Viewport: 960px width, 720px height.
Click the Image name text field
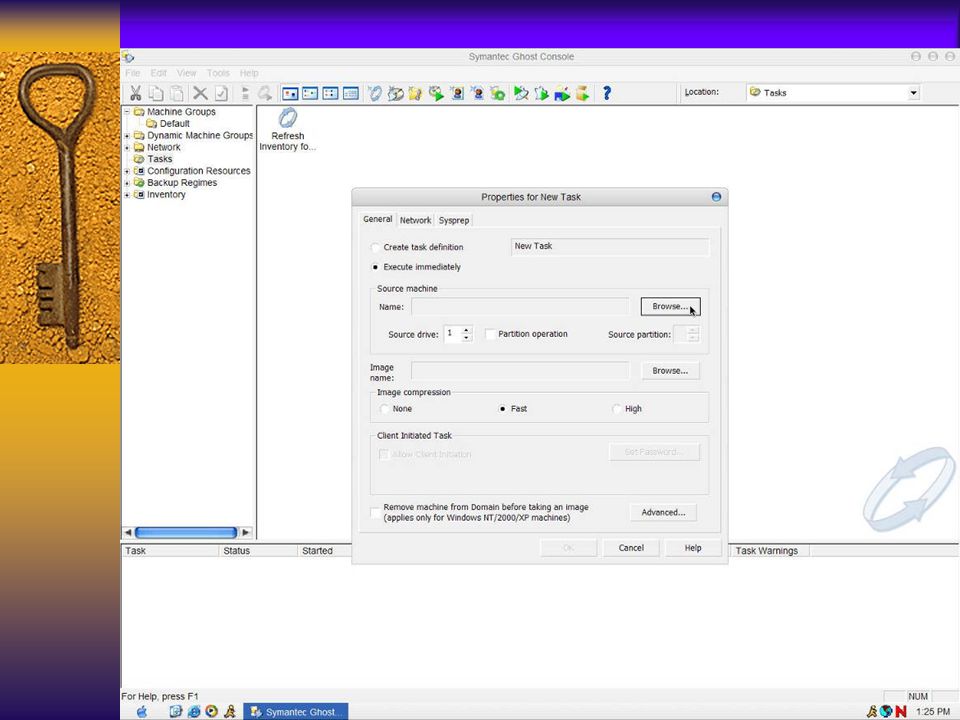(x=520, y=370)
